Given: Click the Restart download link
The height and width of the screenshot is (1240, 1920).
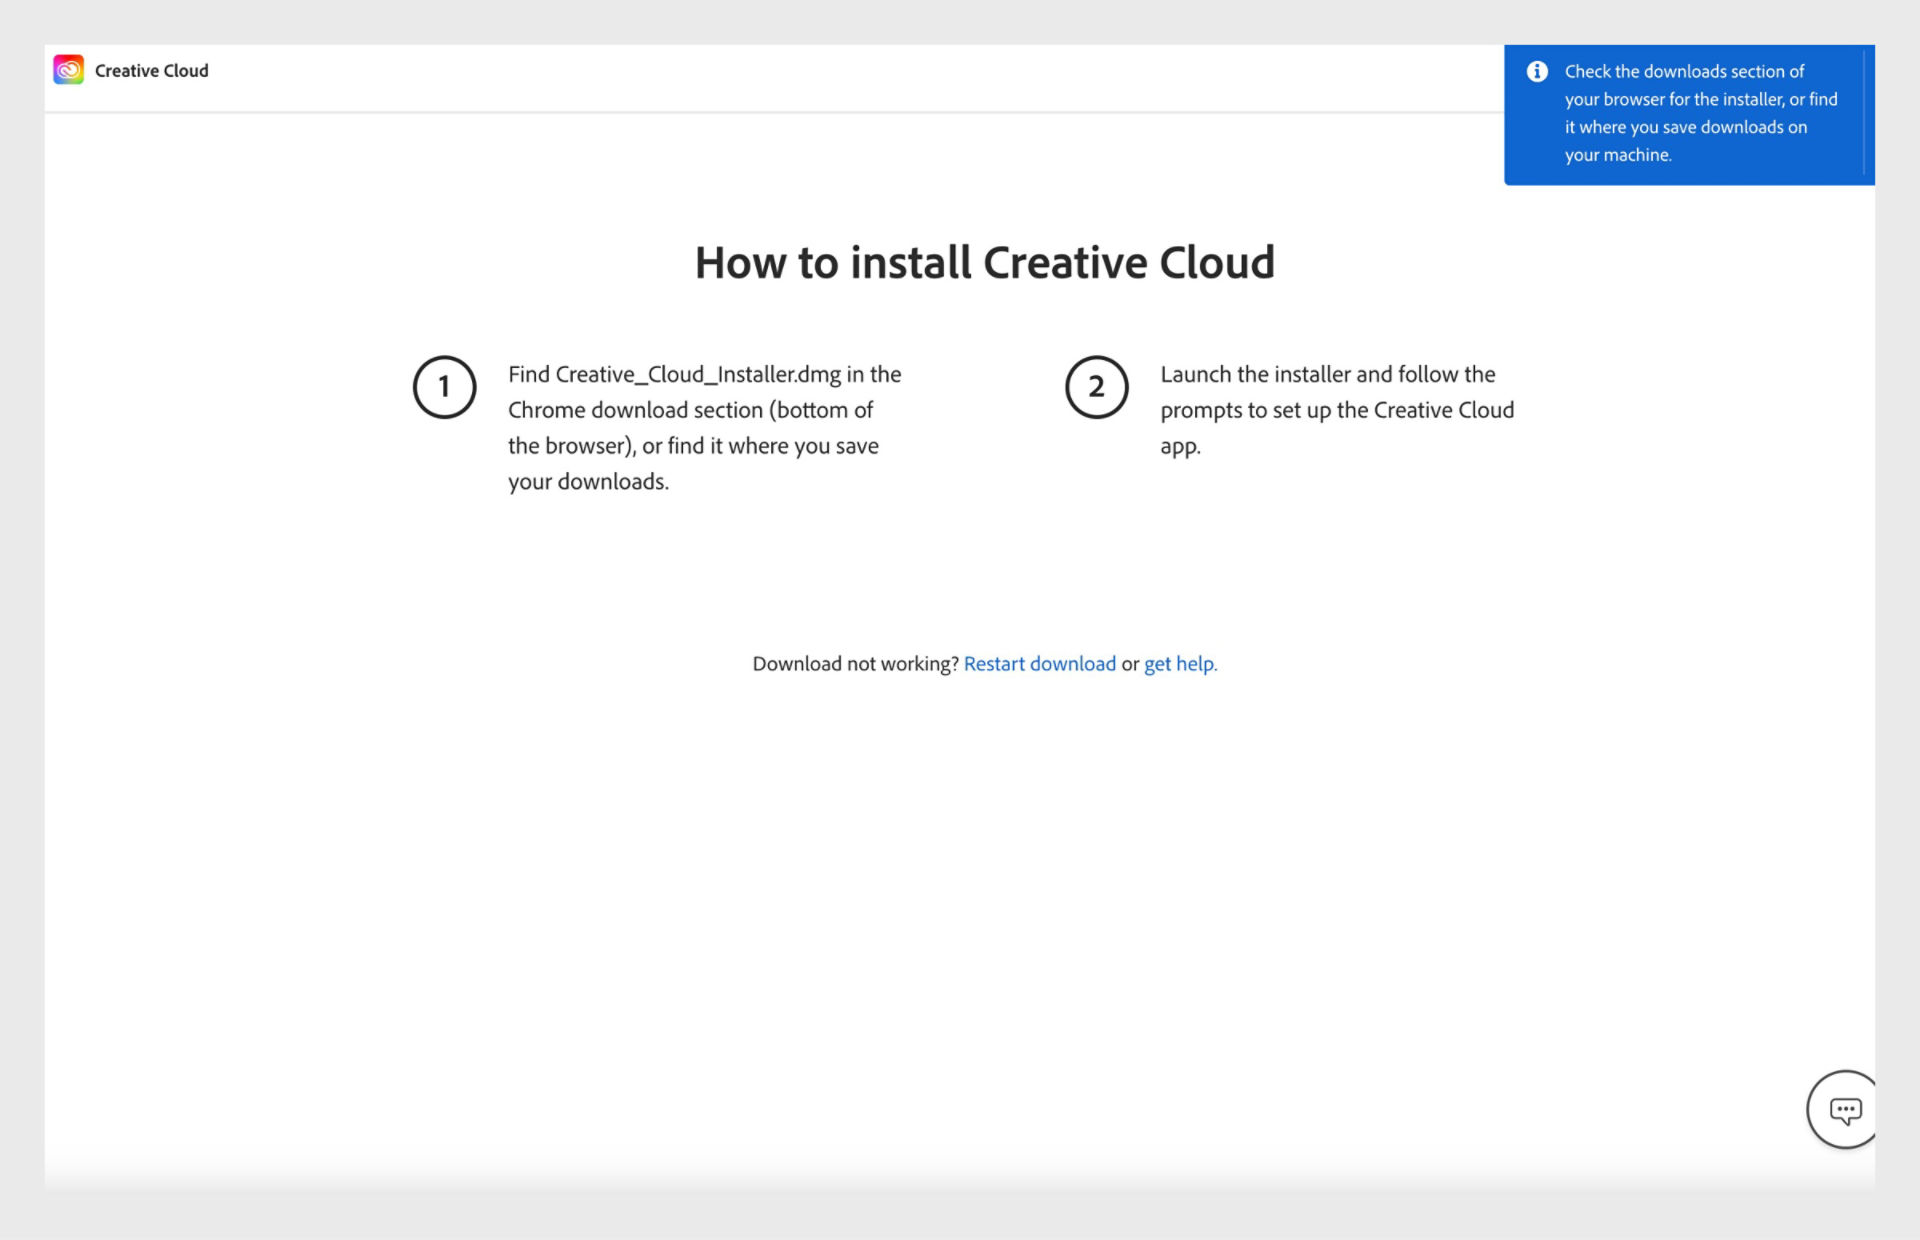Looking at the screenshot, I should 1039,664.
